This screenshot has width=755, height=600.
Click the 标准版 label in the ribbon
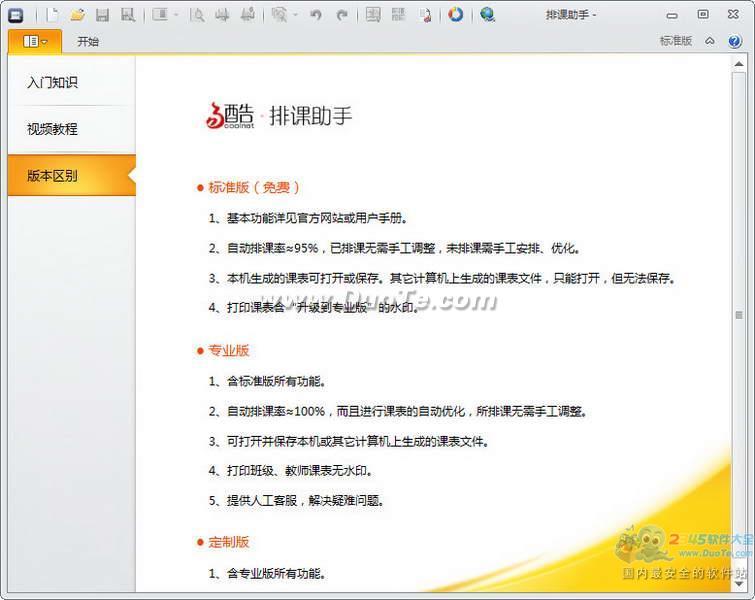(x=676, y=41)
